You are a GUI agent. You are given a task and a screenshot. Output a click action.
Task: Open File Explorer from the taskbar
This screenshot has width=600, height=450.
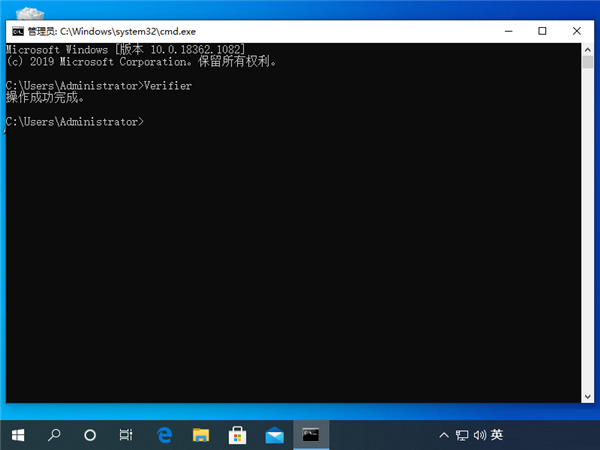click(201, 435)
